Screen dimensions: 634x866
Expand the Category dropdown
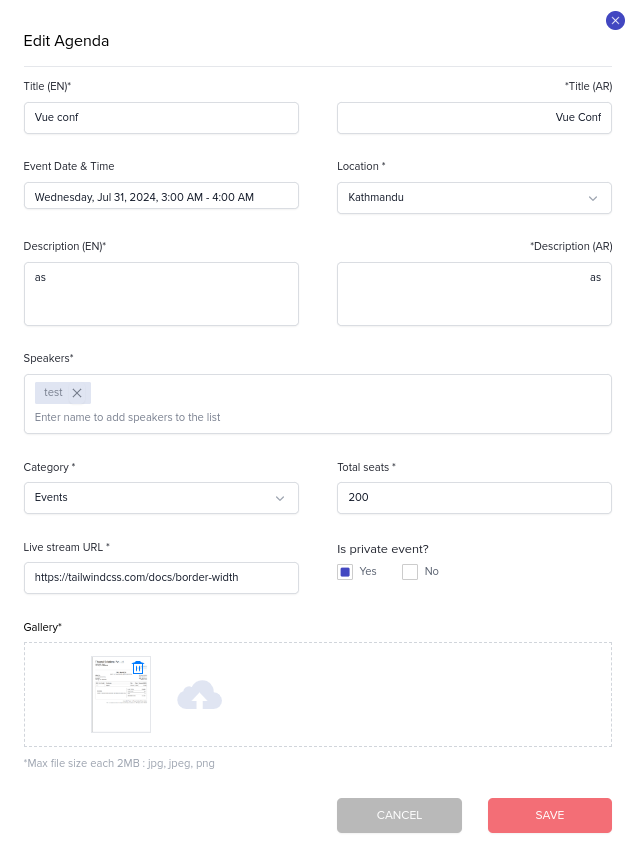[x=161, y=498]
